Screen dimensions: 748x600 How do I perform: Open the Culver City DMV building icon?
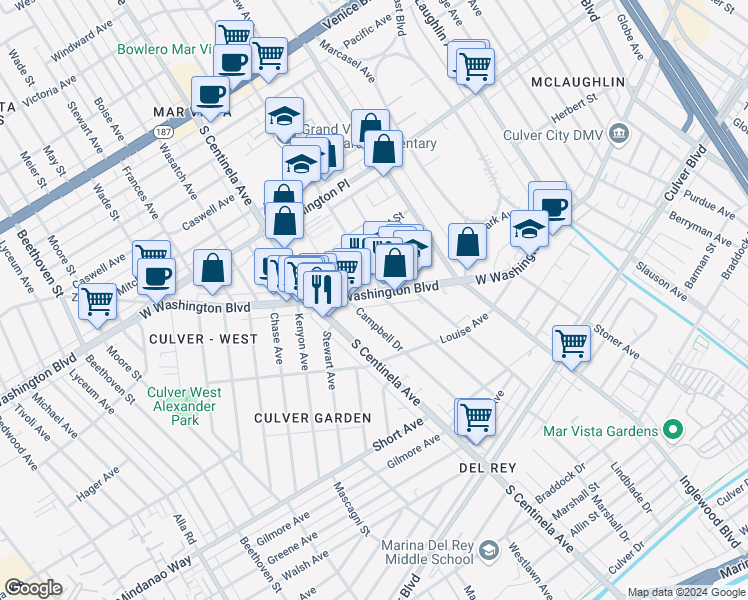coord(619,133)
